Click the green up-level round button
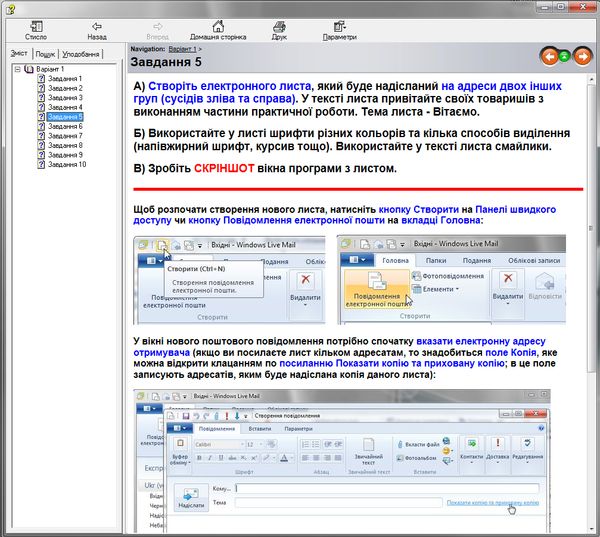 click(x=564, y=57)
